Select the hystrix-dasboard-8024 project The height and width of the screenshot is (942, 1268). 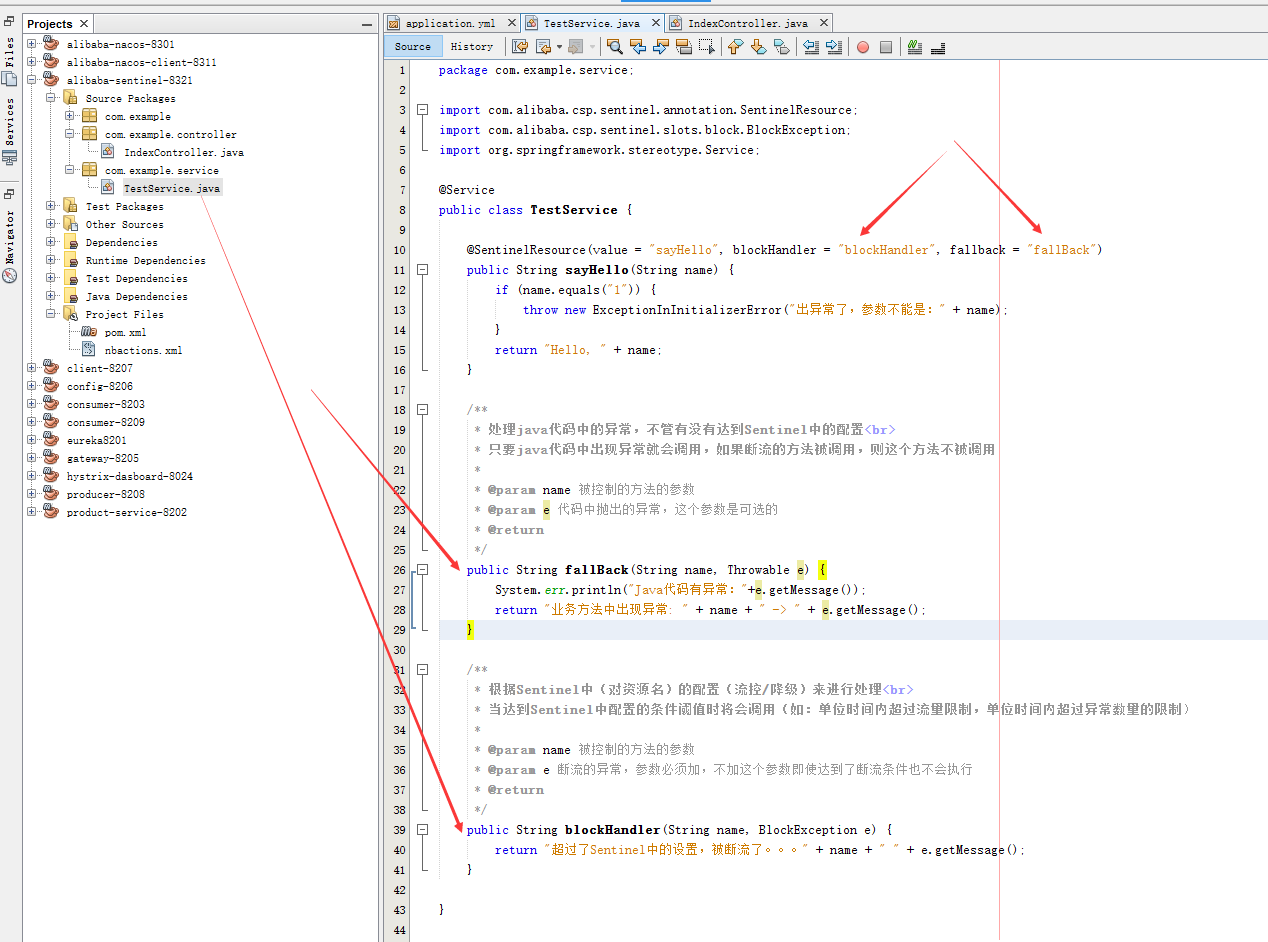tap(130, 476)
